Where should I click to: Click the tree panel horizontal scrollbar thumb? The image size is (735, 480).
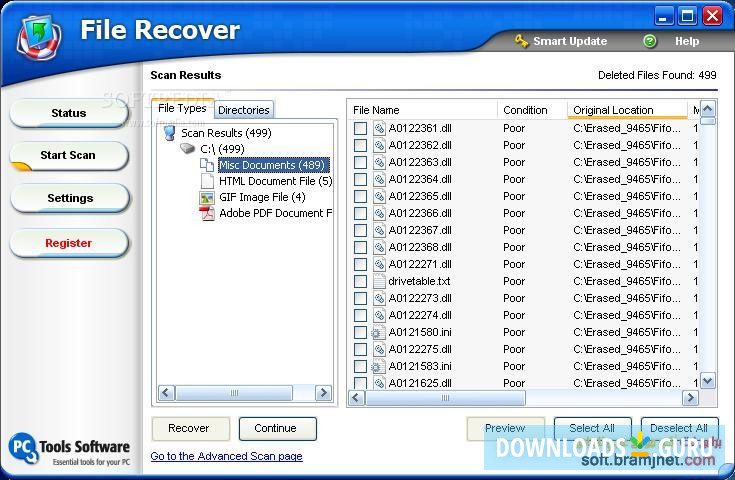[x=234, y=393]
